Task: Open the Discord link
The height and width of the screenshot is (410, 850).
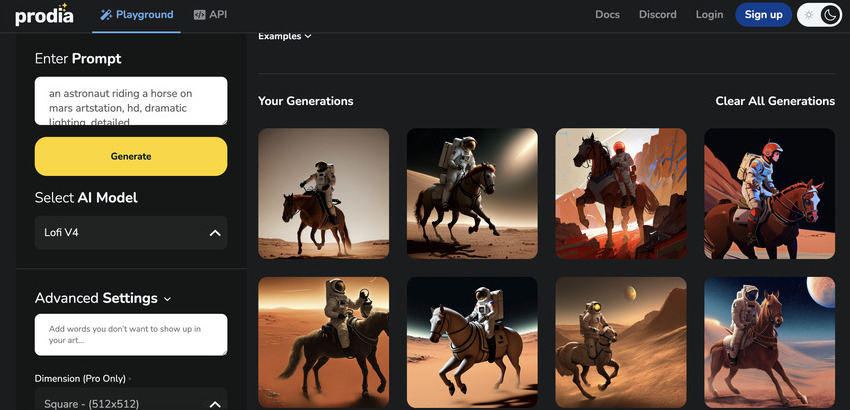Action: point(658,15)
